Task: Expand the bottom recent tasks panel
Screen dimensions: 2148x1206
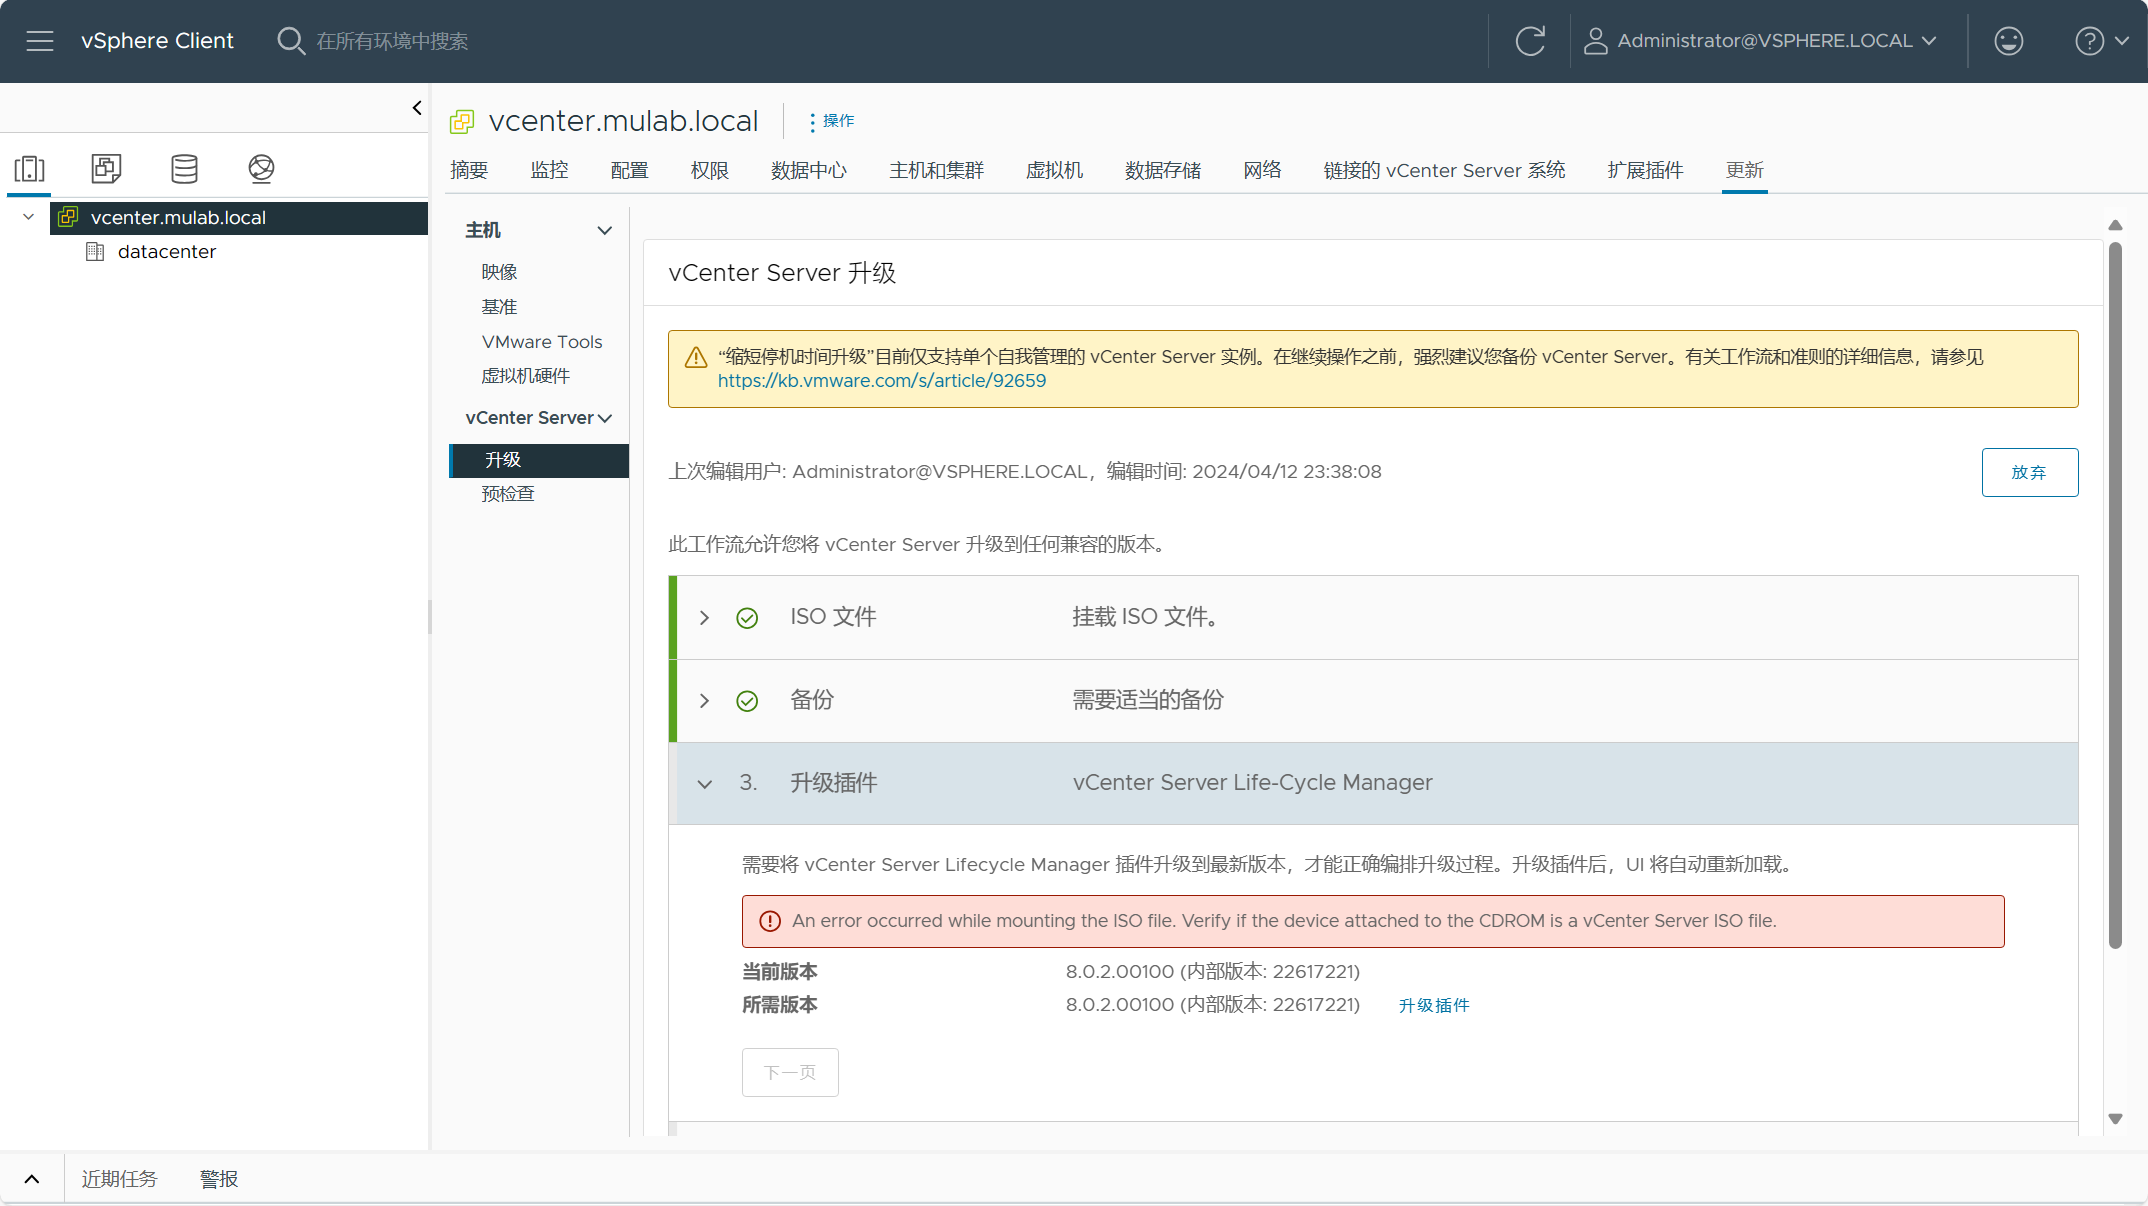Action: pyautogui.click(x=32, y=1179)
